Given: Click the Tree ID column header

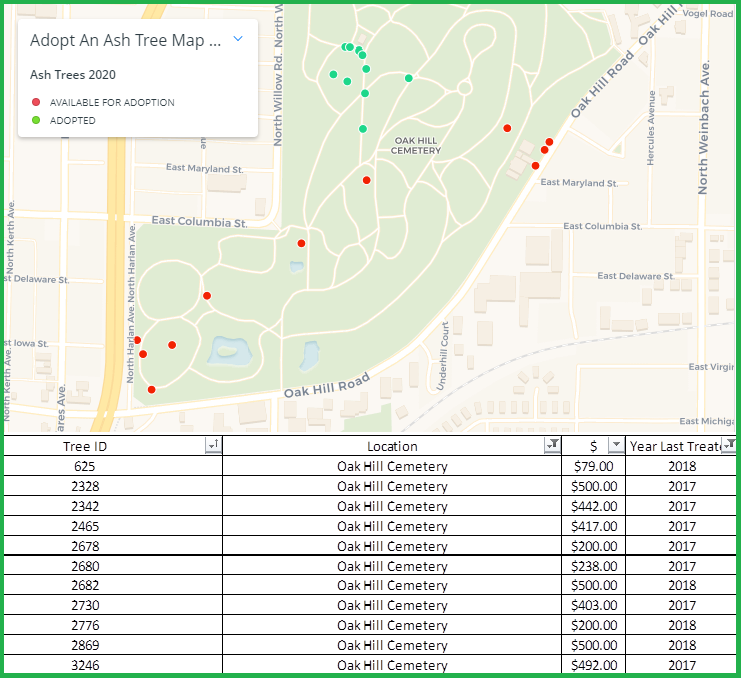Looking at the screenshot, I should [85, 446].
